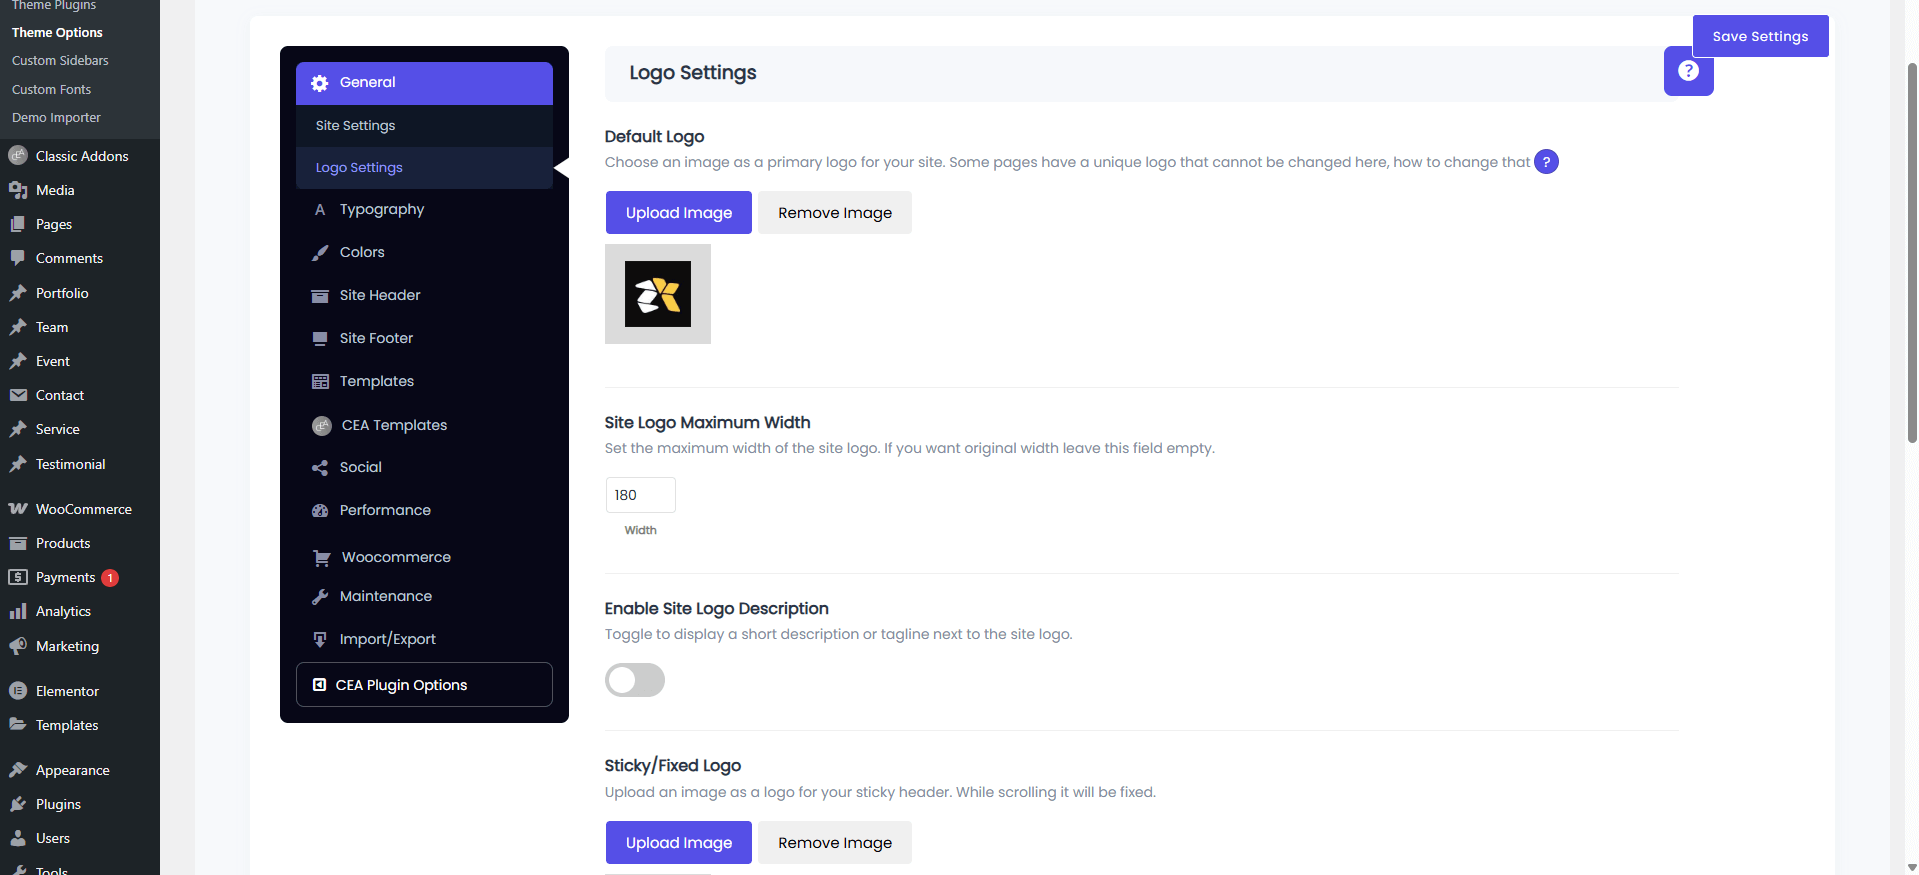The width and height of the screenshot is (1919, 875).
Task: Enable the Site Logo Description toggle
Action: coord(634,680)
